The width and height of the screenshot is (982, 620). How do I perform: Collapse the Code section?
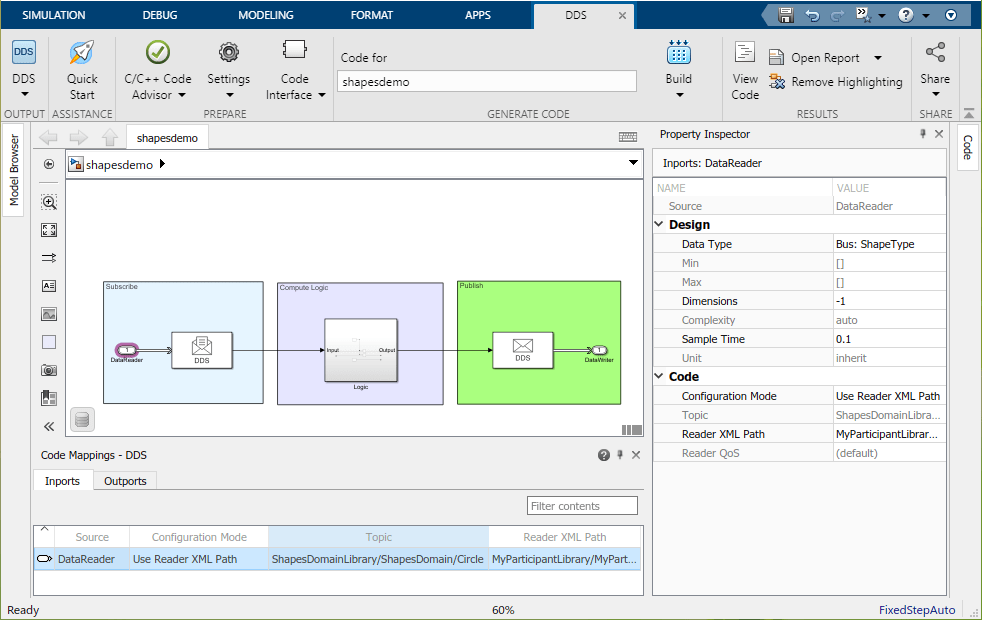[659, 376]
